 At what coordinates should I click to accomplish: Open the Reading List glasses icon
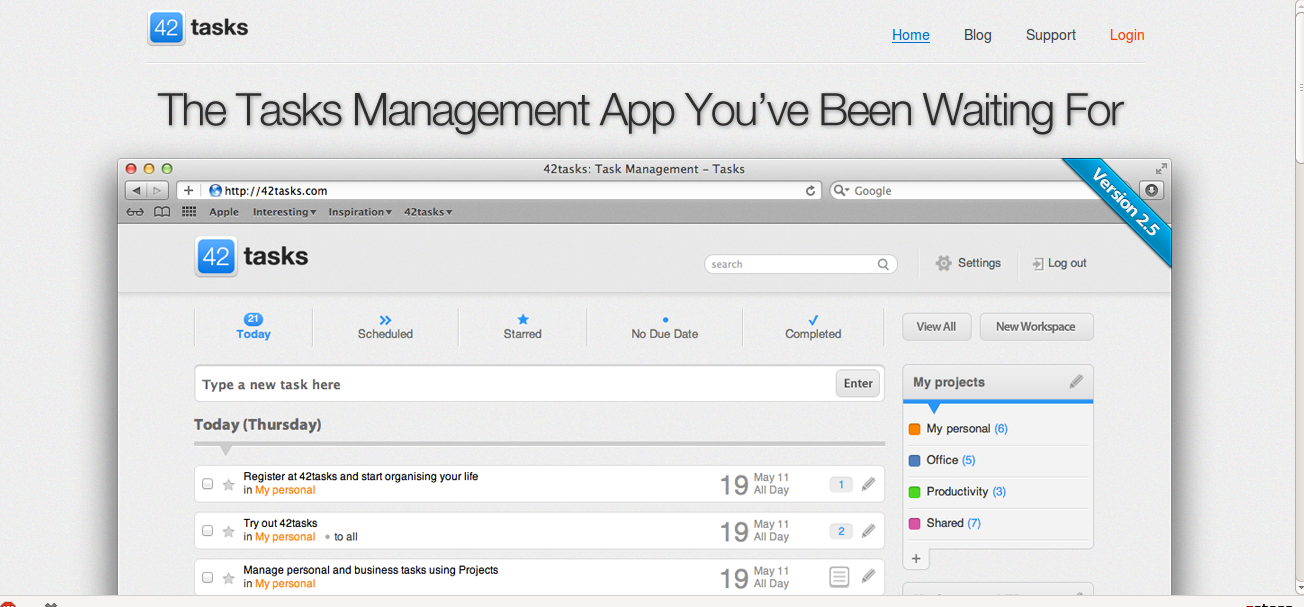tap(135, 212)
